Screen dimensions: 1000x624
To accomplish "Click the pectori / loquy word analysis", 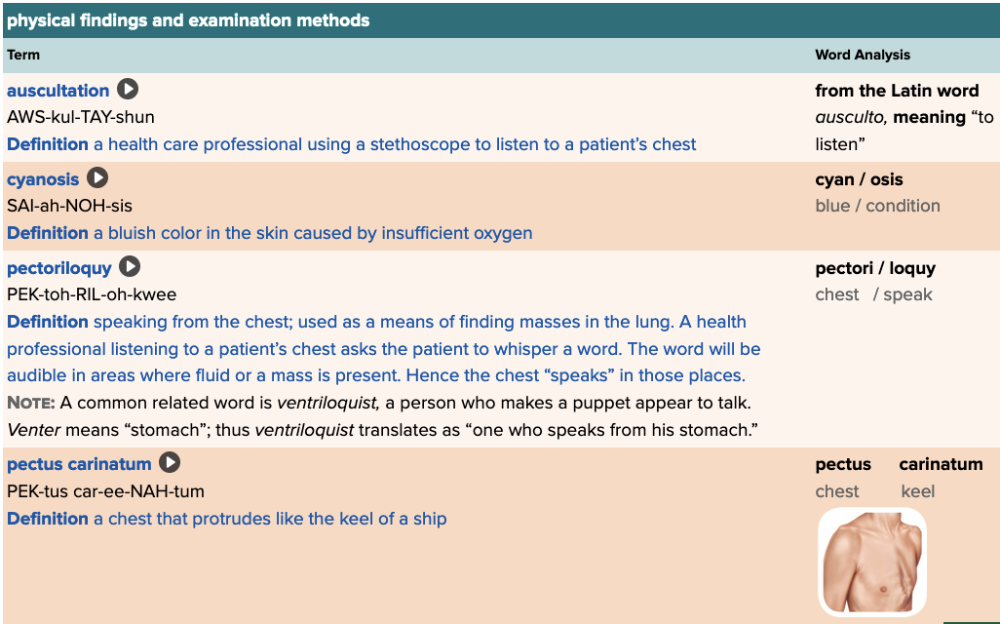I will [x=875, y=268].
